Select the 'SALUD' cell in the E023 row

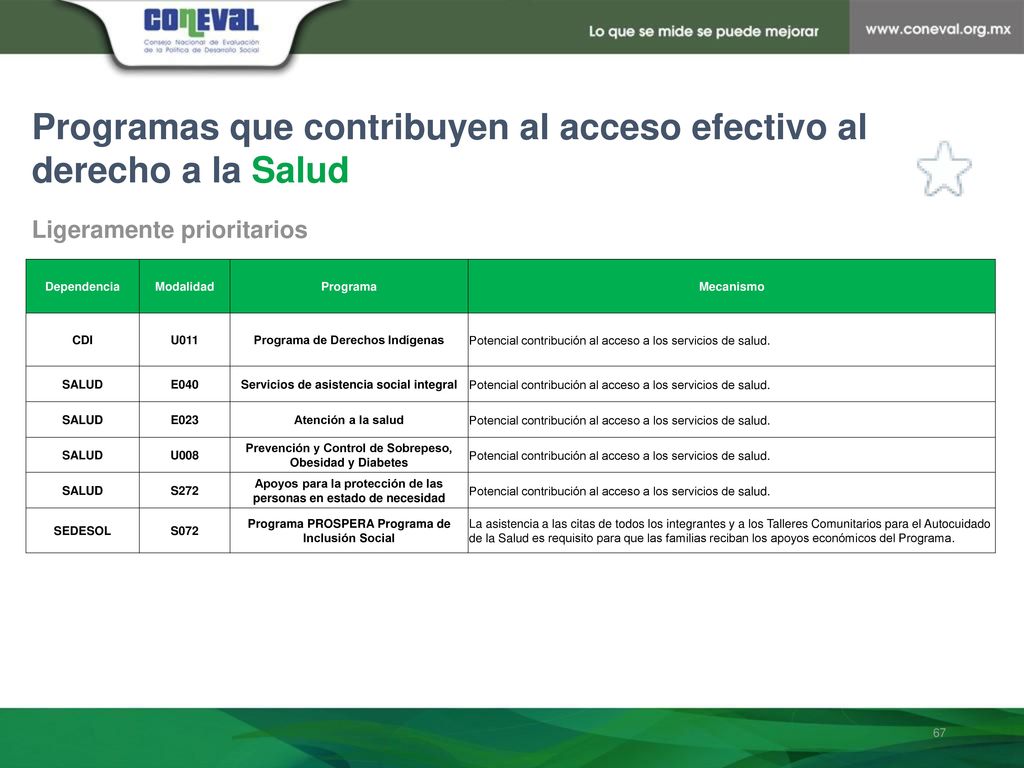pos(82,420)
